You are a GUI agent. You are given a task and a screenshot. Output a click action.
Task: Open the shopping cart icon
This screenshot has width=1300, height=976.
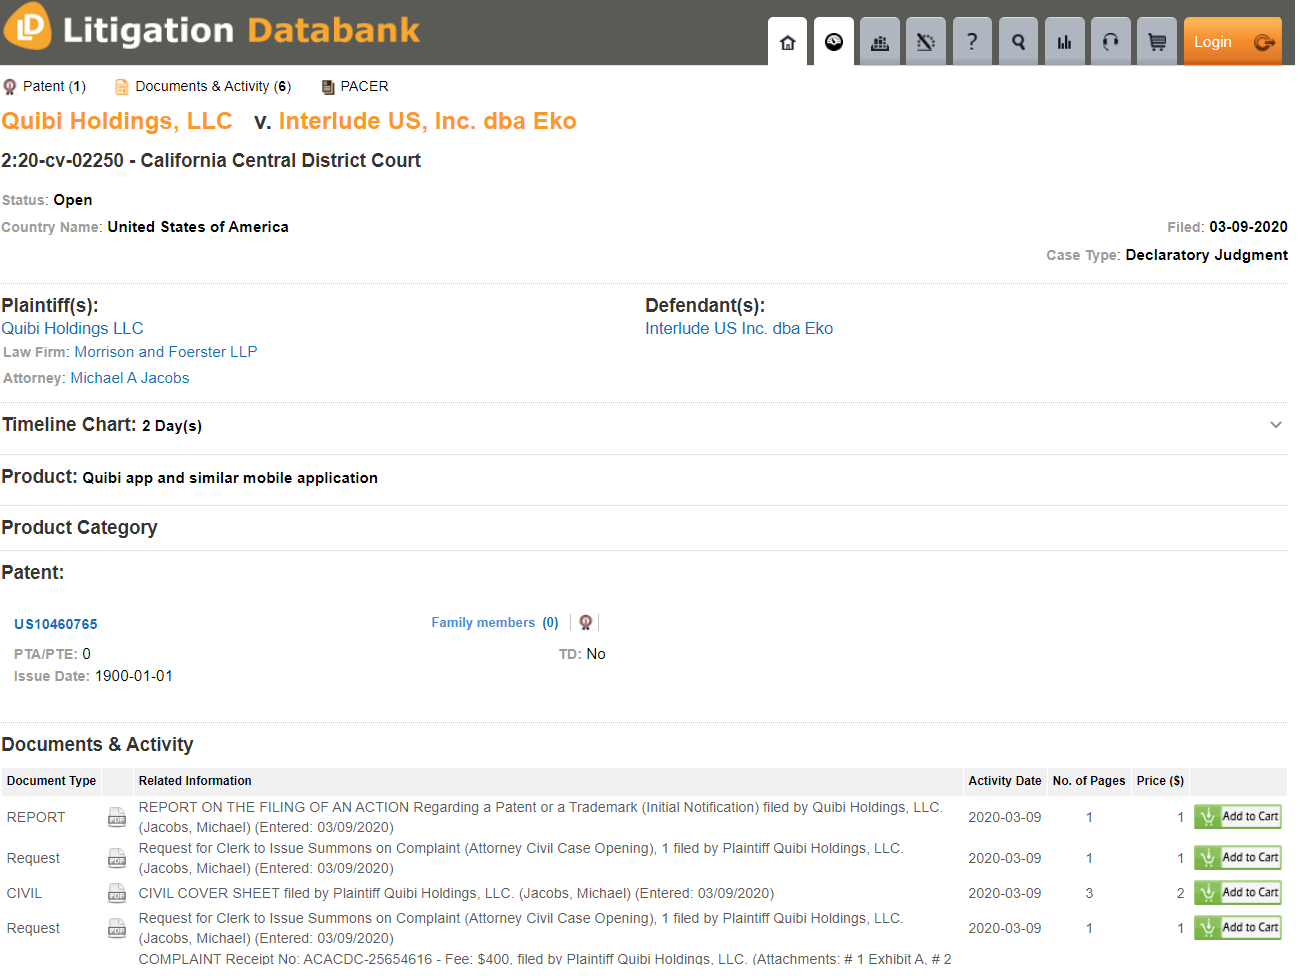[1157, 42]
